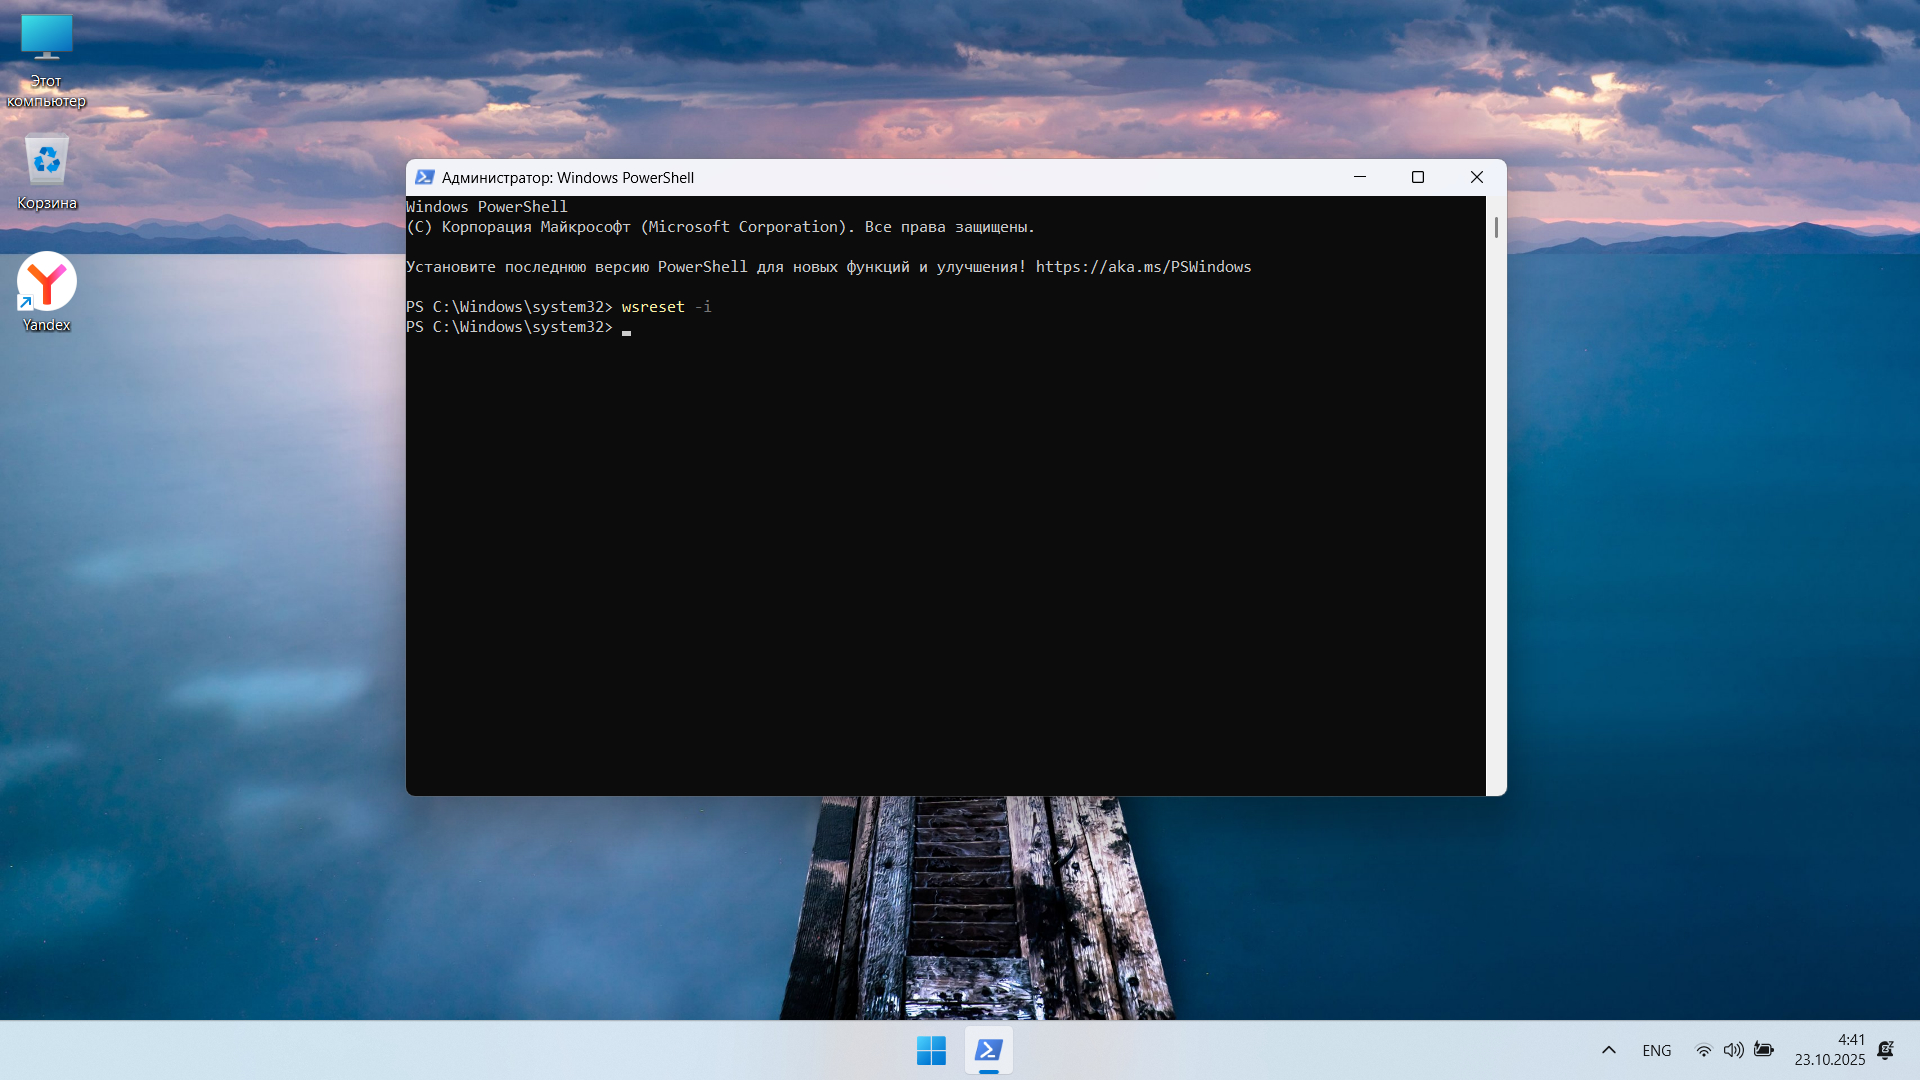Click the PowerShell window title text
Screen dimensions: 1920x1080
567,178
